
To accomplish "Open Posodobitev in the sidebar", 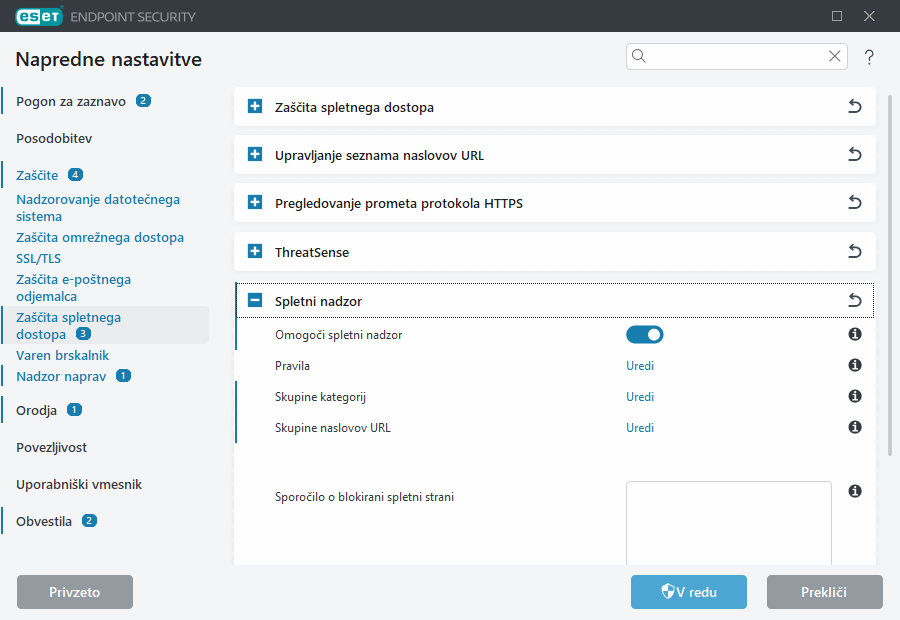I will 54,138.
